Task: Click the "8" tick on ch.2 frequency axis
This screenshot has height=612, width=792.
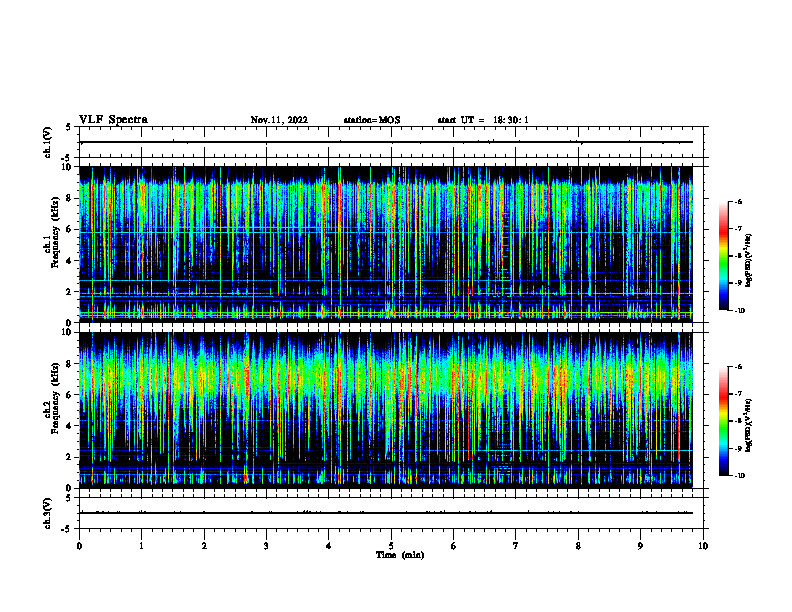Action: pos(70,364)
